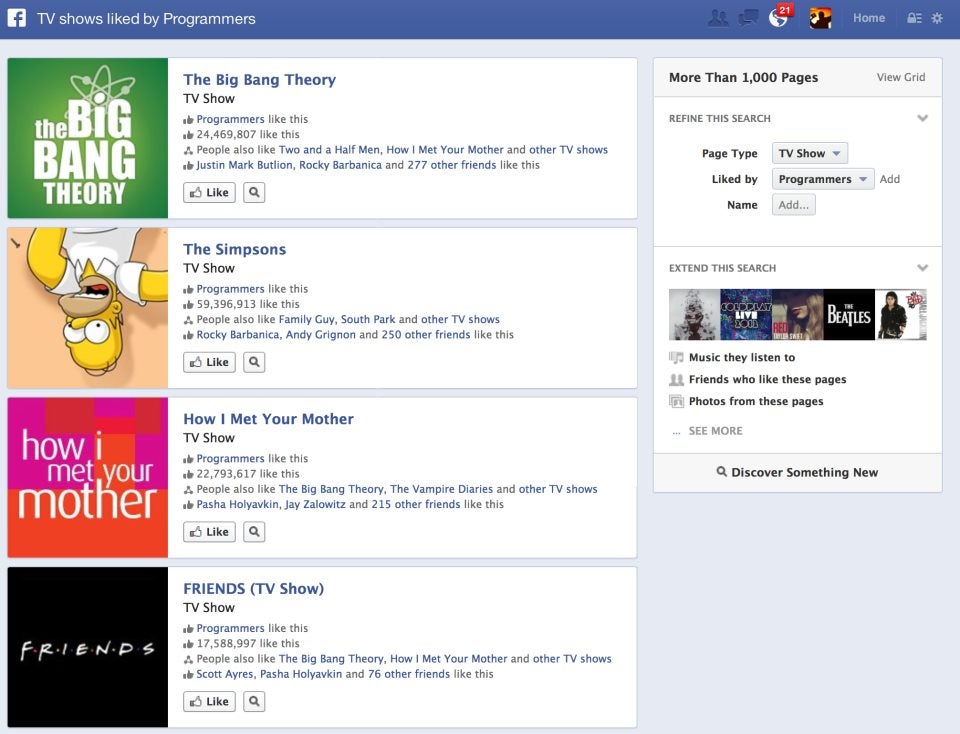Click Coldplay Live 2012 album thumbnail
Viewport: 960px width, 734px height.
tap(746, 315)
